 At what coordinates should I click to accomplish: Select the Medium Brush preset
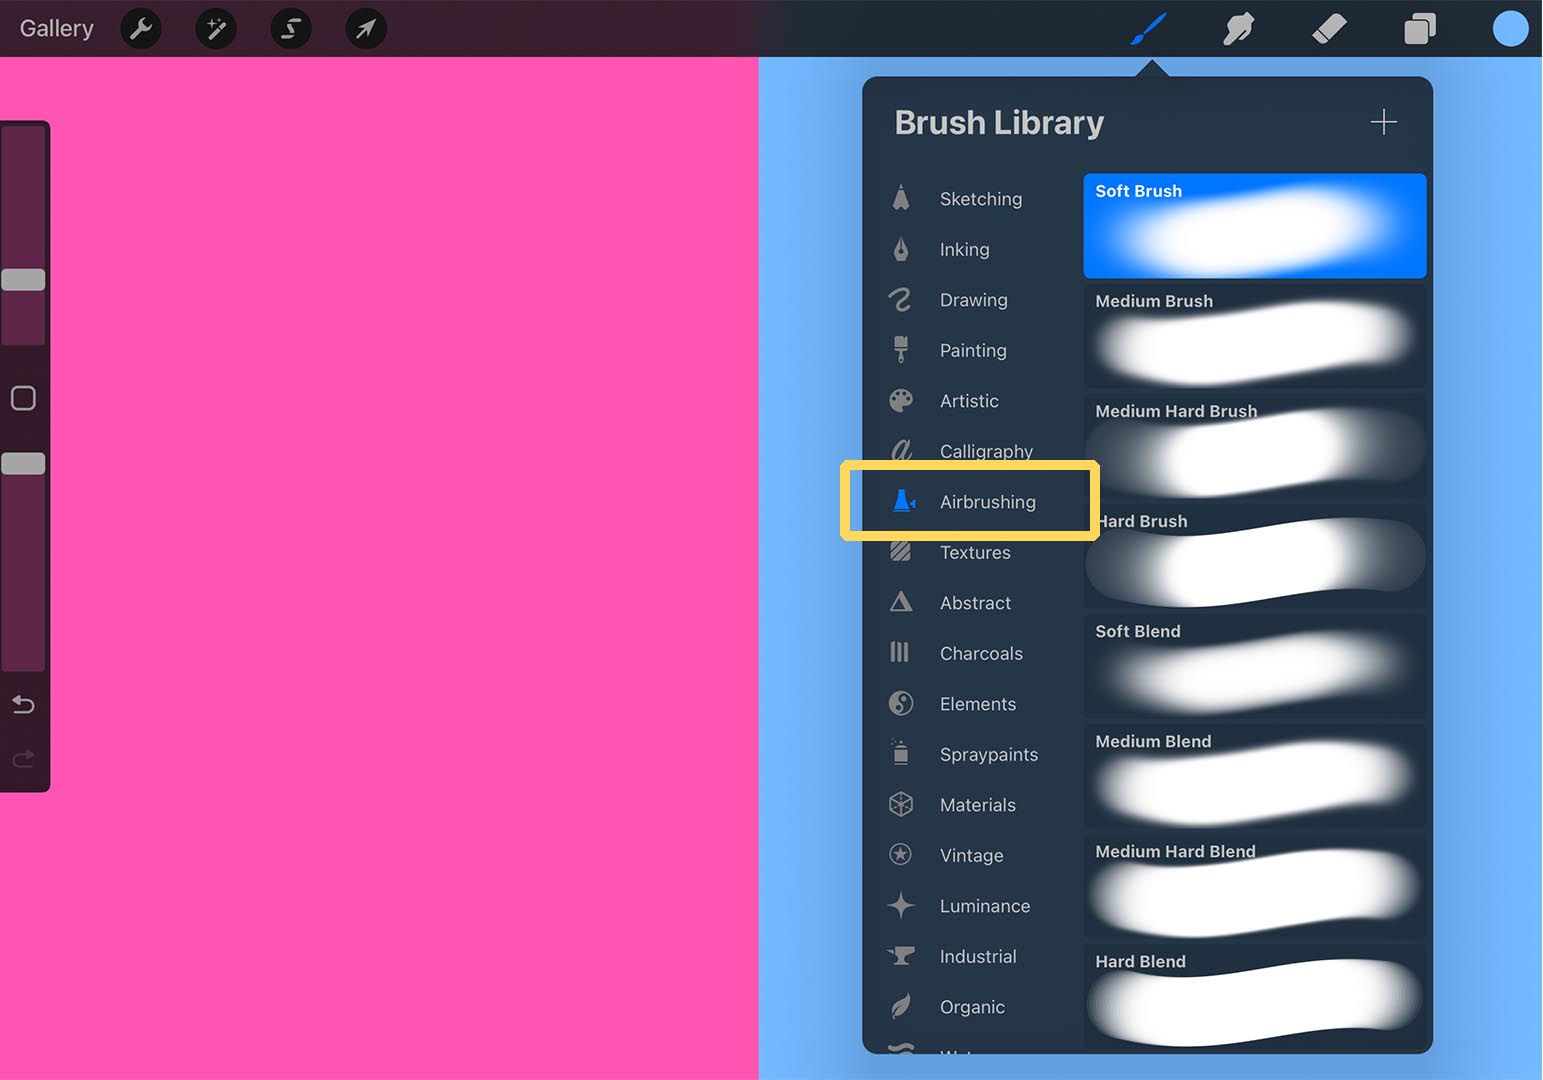(1255, 336)
